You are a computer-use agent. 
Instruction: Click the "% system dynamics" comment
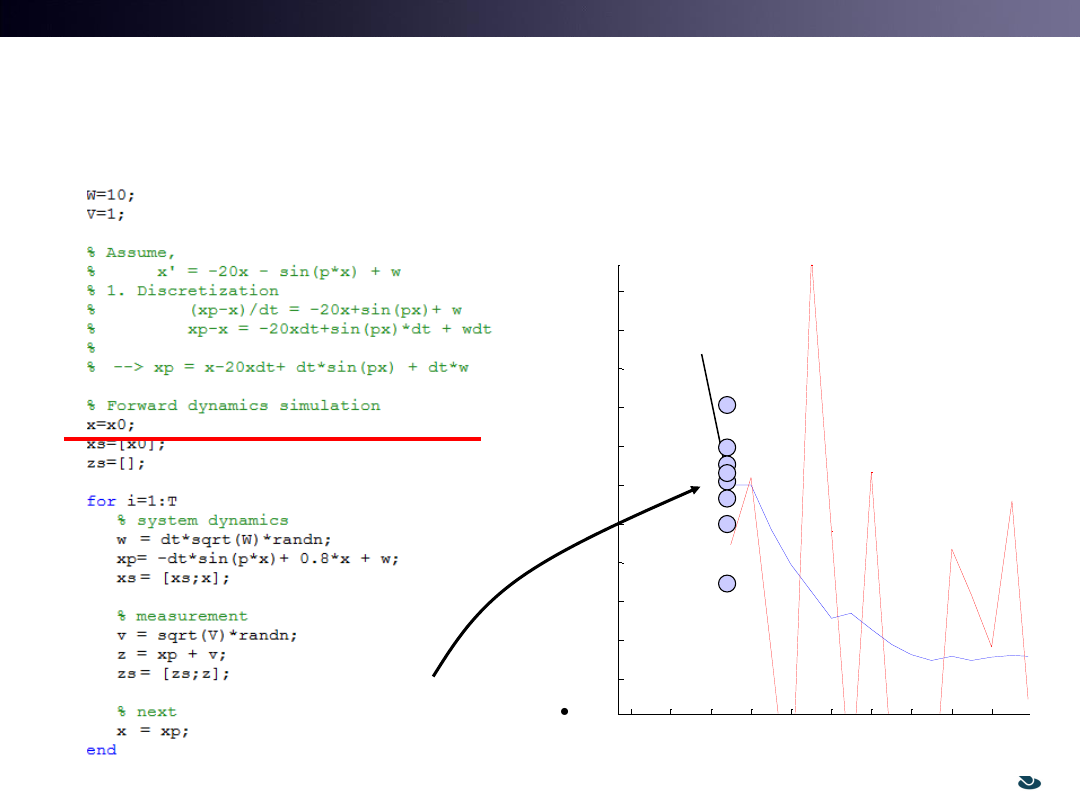[x=202, y=520]
